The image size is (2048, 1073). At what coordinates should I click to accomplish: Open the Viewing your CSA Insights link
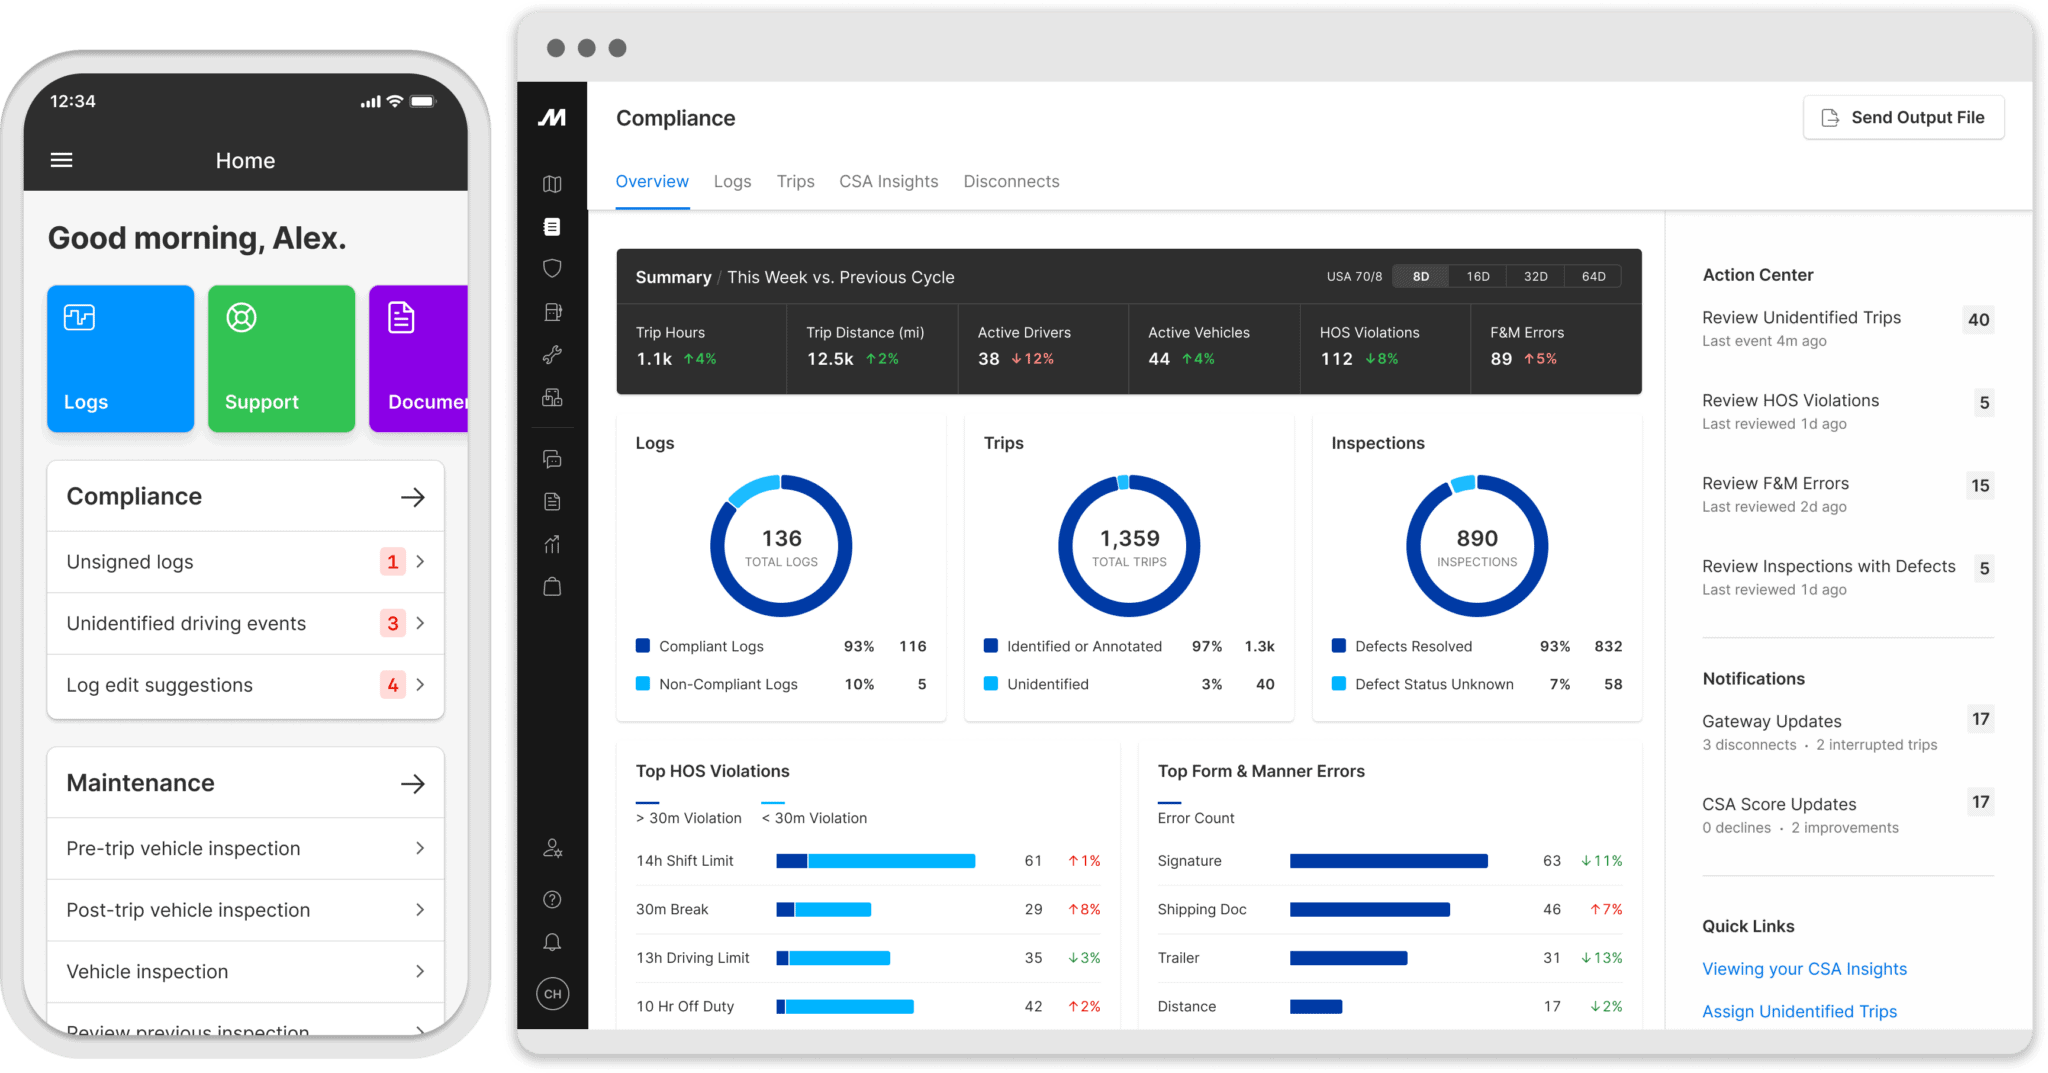point(1804,969)
